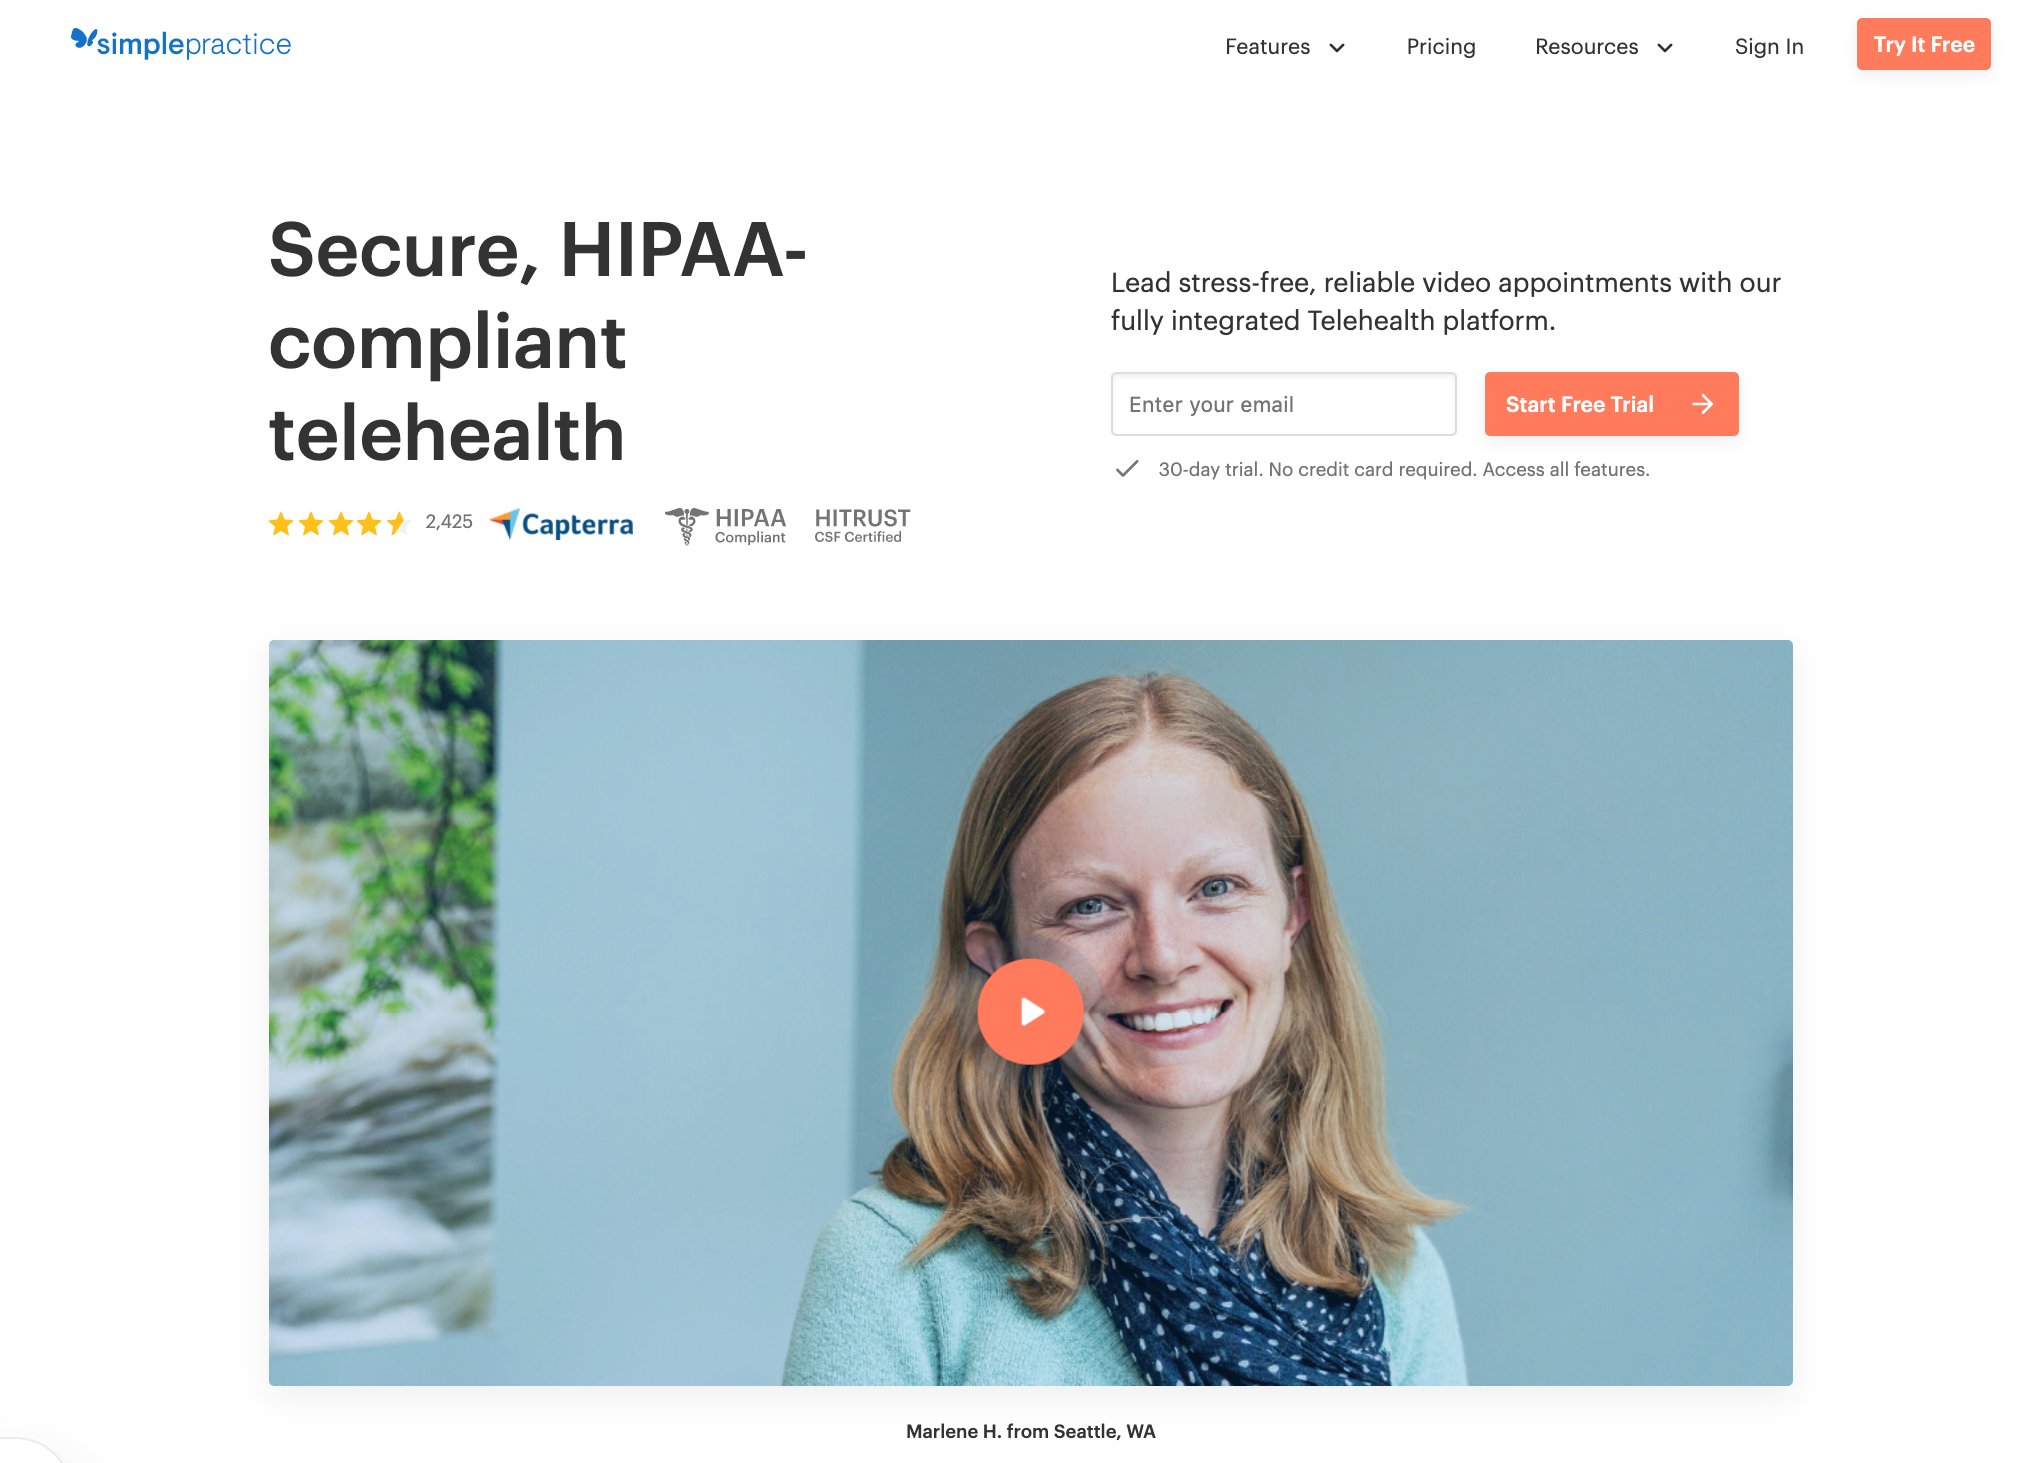
Task: Expand the Resources dropdown chevron
Action: [1665, 48]
